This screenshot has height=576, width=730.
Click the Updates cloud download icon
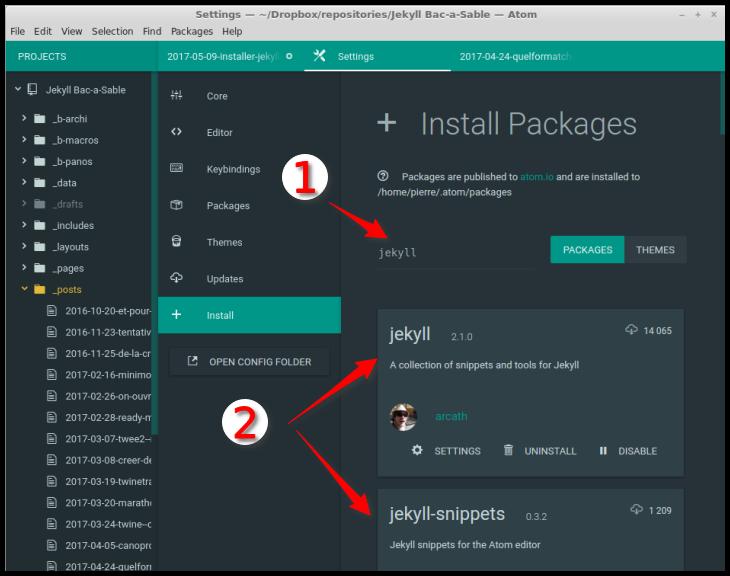(176, 278)
